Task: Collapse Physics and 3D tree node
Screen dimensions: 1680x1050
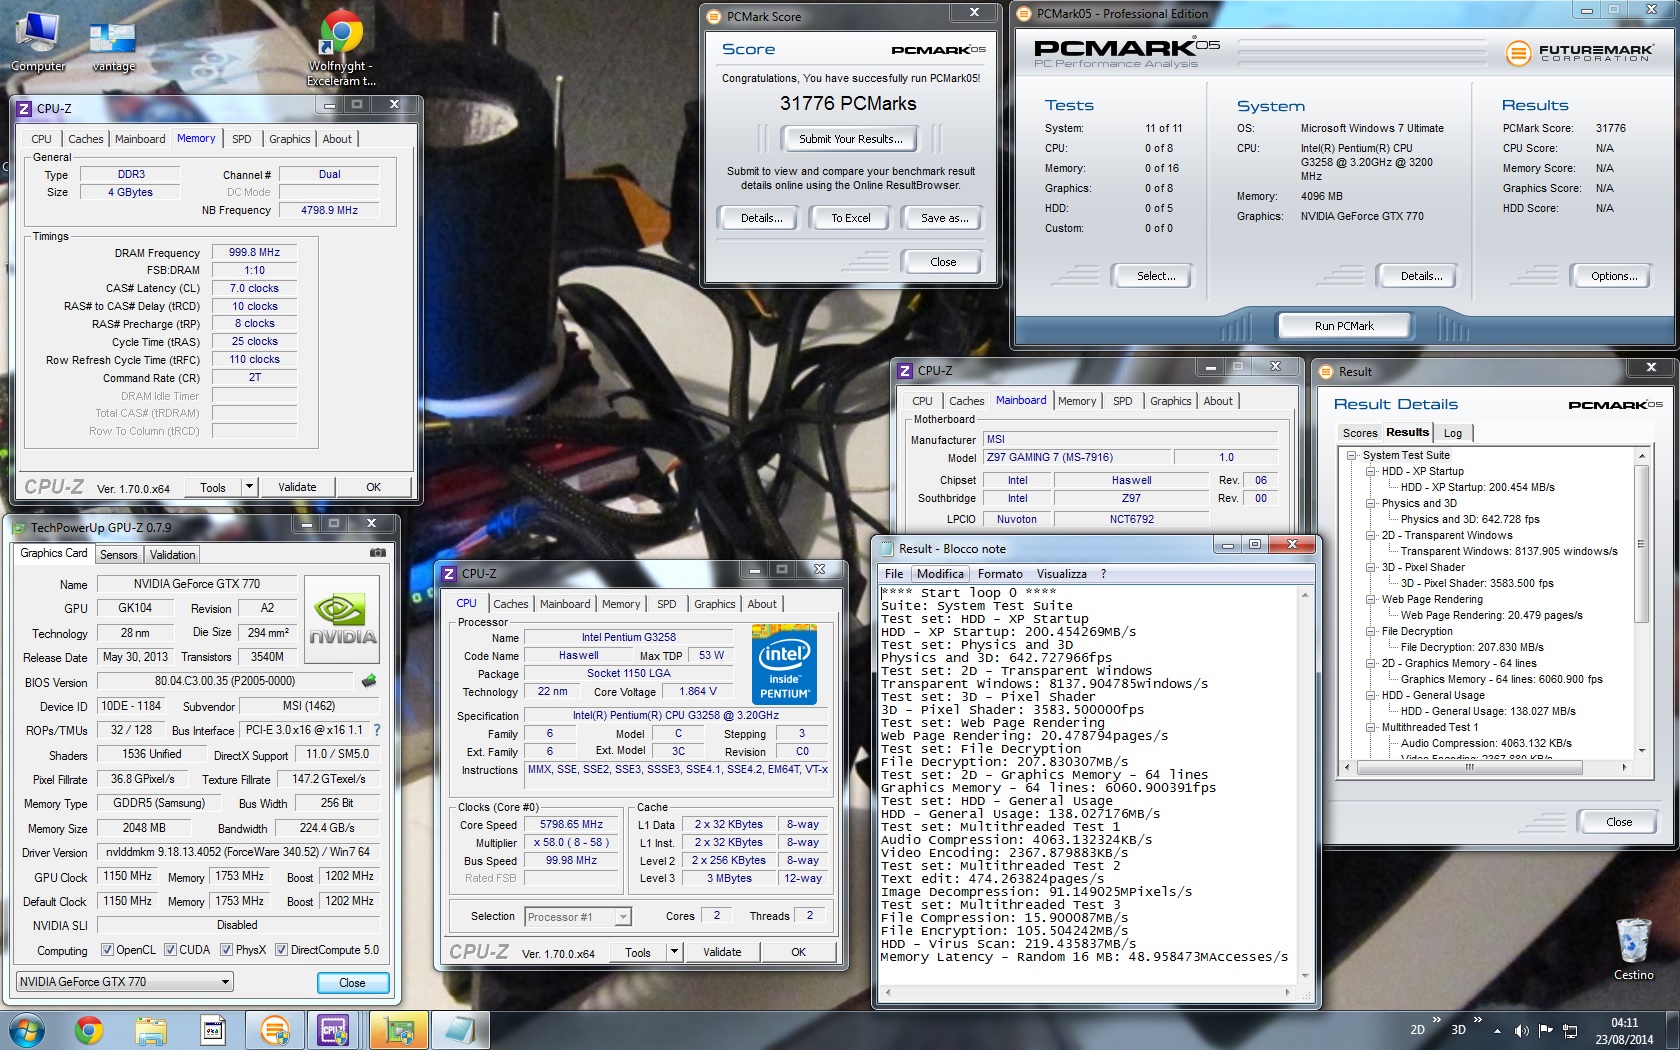Action: pos(1370,503)
